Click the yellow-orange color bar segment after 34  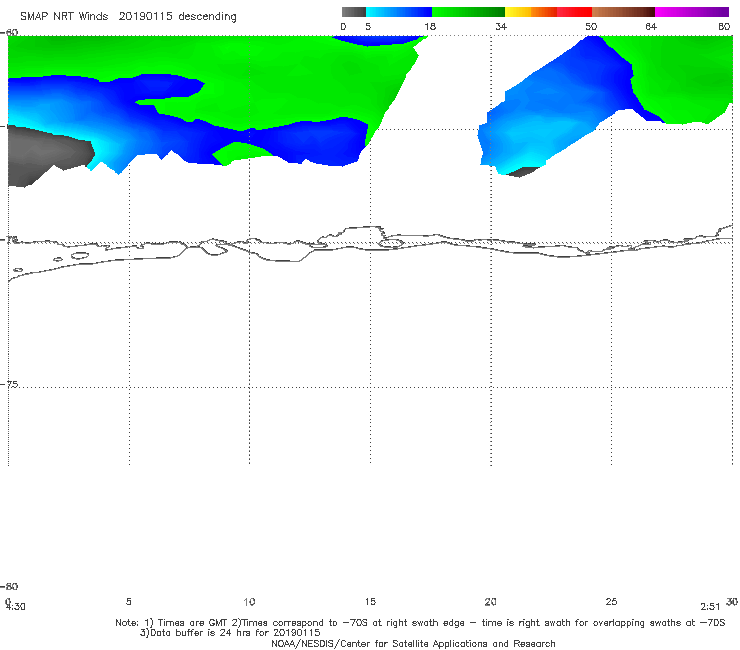point(530,12)
